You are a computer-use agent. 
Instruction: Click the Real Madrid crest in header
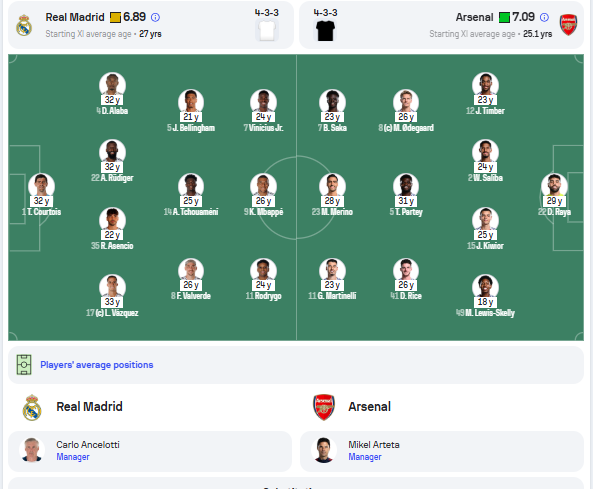coord(24,25)
